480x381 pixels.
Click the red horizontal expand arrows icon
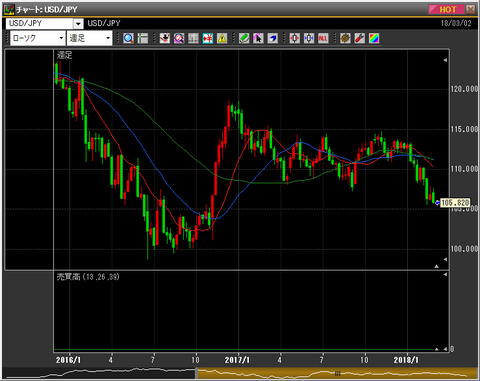(x=294, y=38)
